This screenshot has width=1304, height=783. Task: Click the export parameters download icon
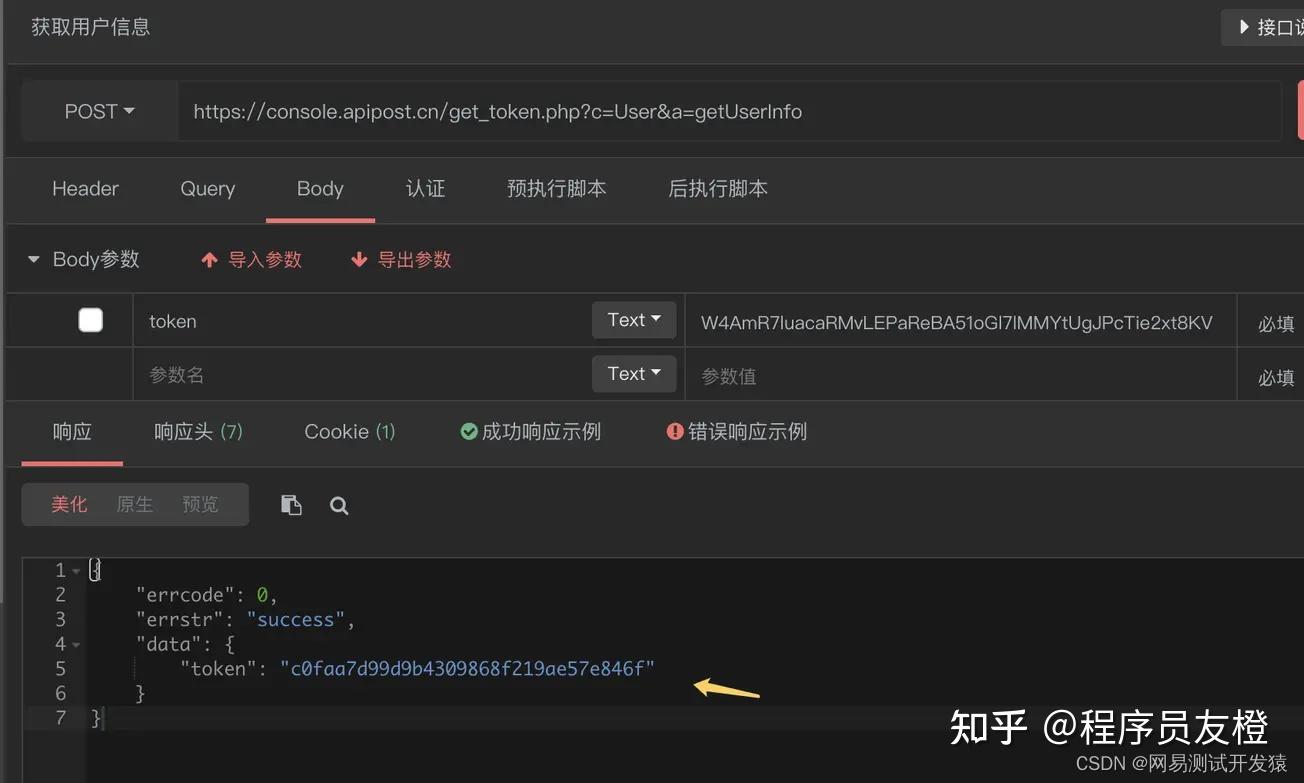[x=359, y=258]
